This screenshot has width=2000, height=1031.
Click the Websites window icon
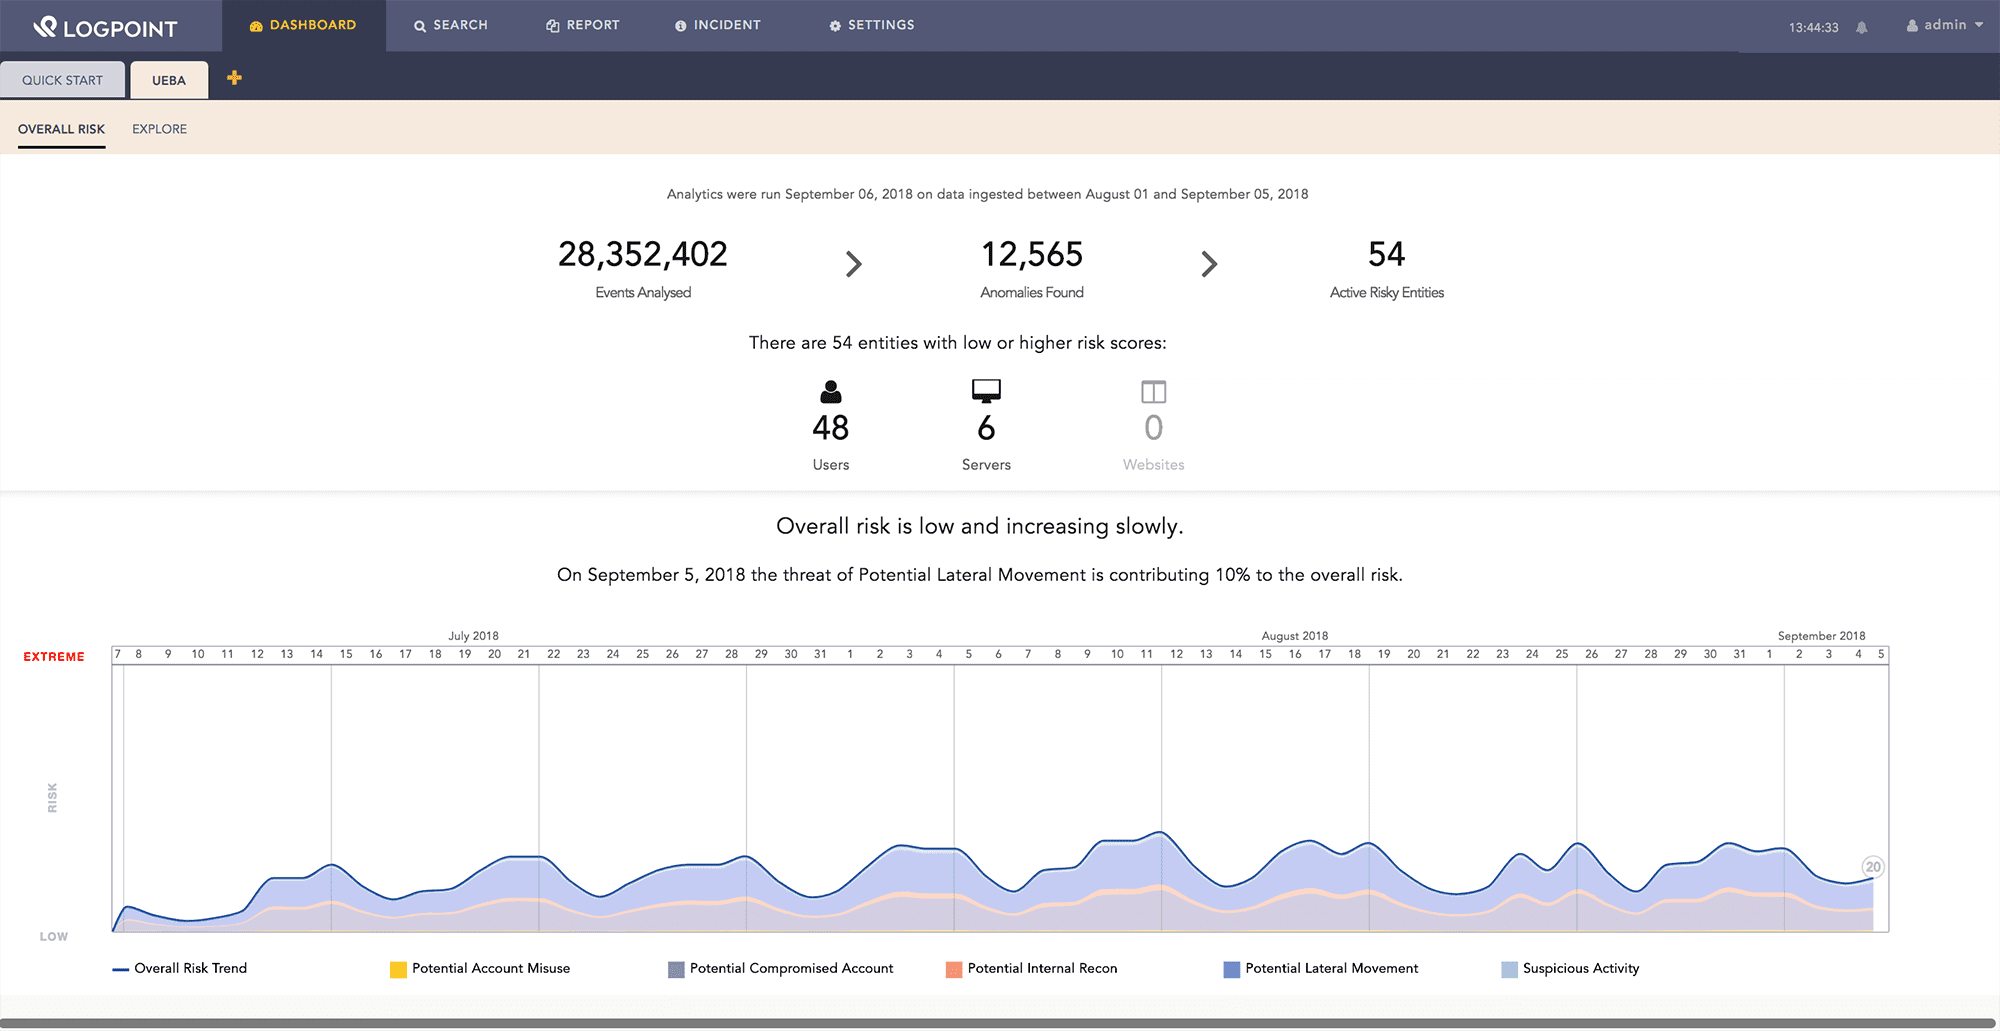pos(1153,391)
